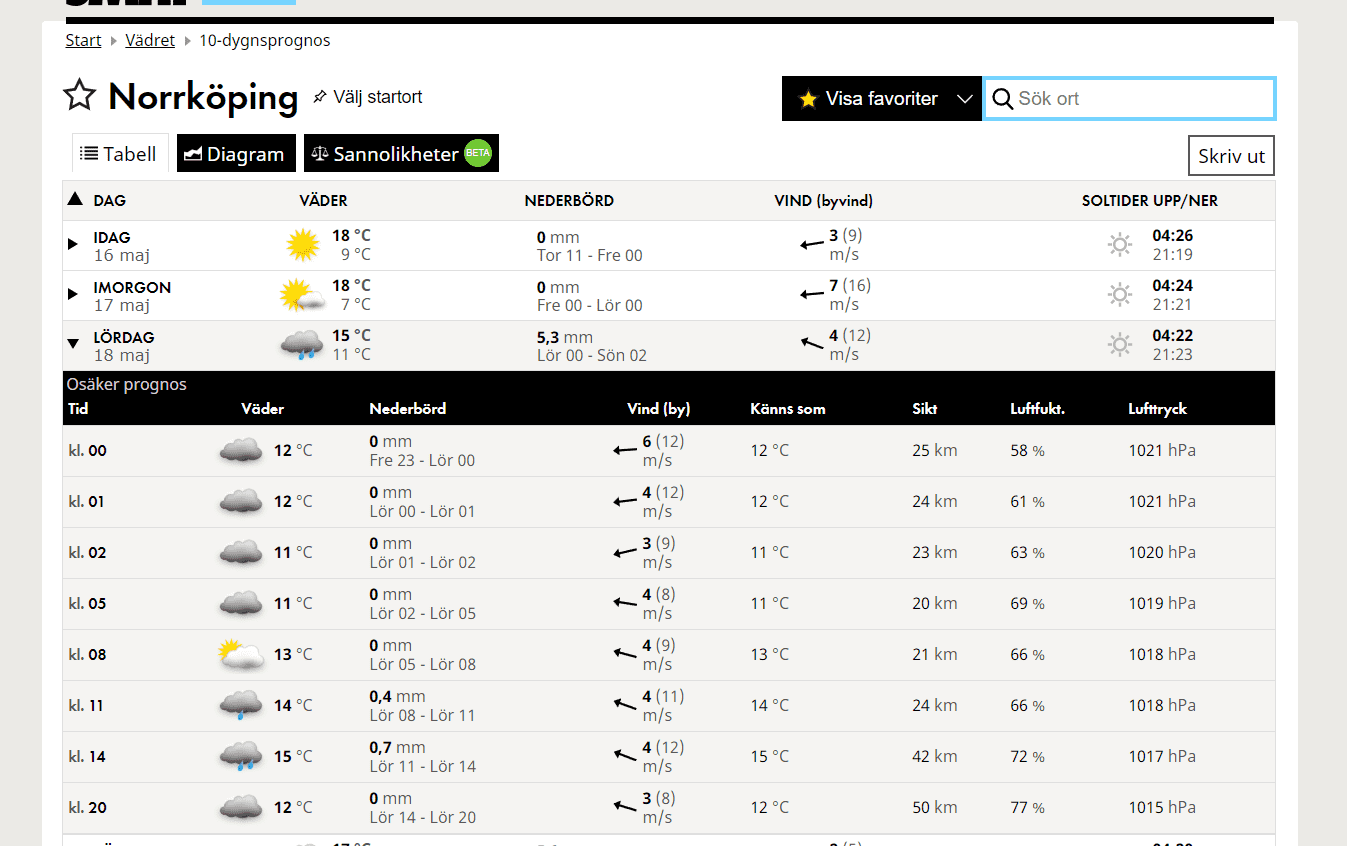The image size is (1347, 846).
Task: Click the wind arrow in Imorgon row
Action: point(812,295)
